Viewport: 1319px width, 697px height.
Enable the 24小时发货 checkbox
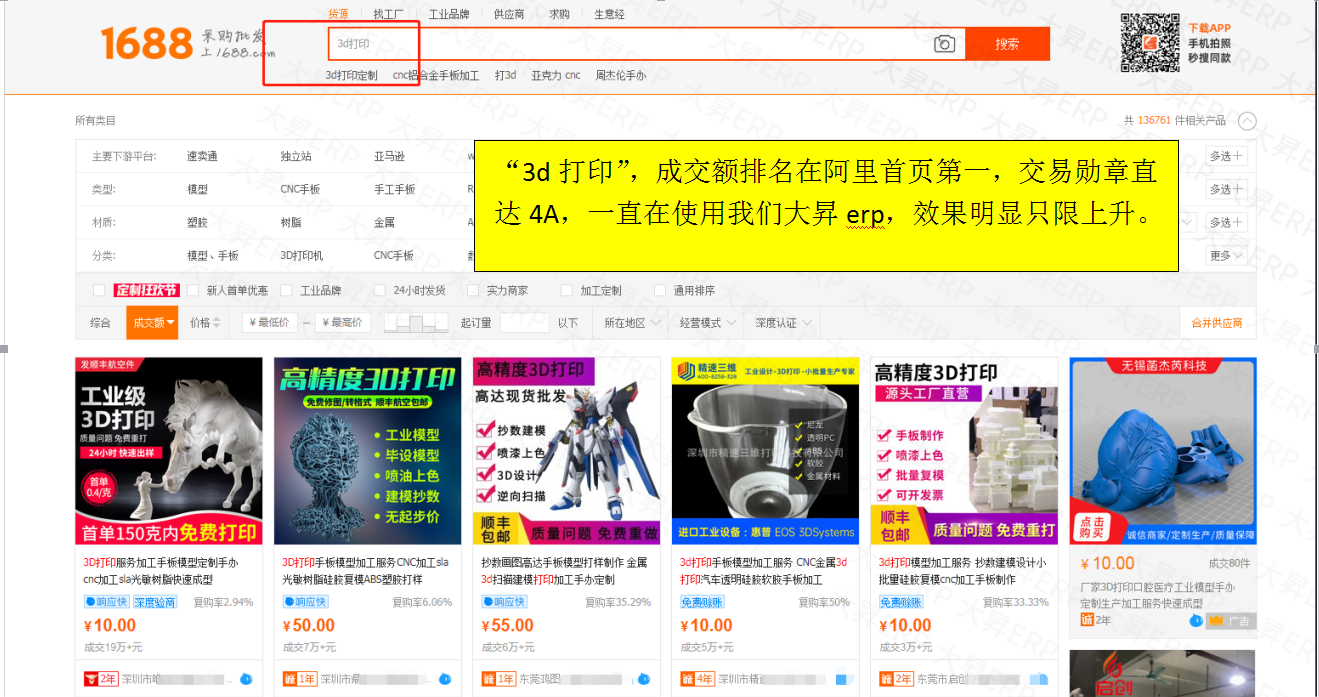[x=380, y=291]
